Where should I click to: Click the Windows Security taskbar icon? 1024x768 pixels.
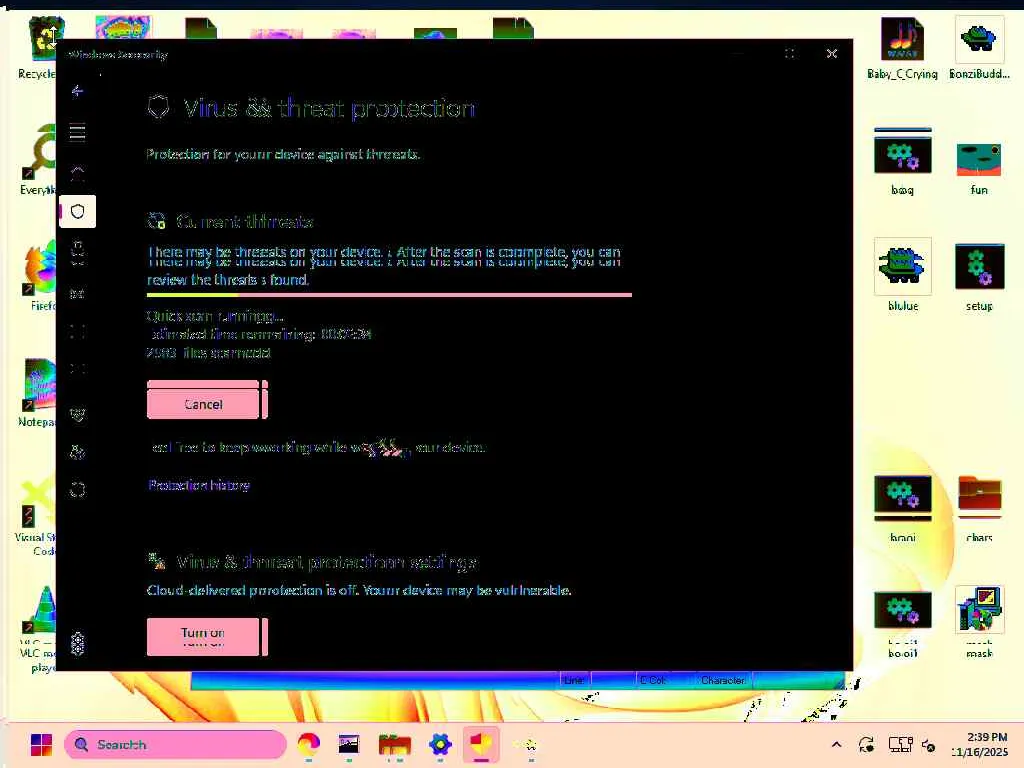click(x=481, y=744)
